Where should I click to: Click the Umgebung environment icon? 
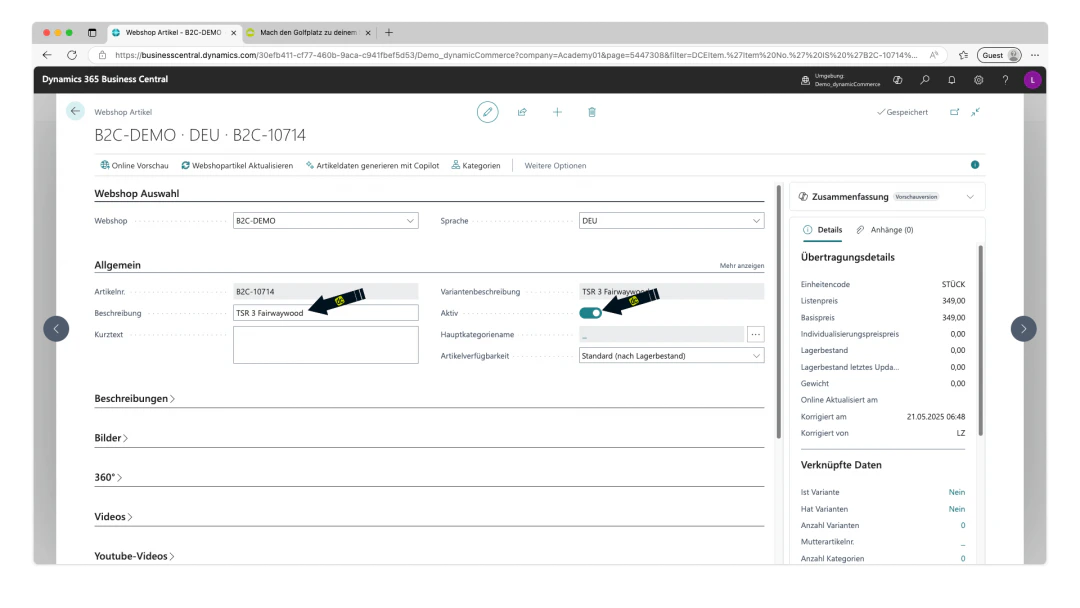click(x=805, y=80)
